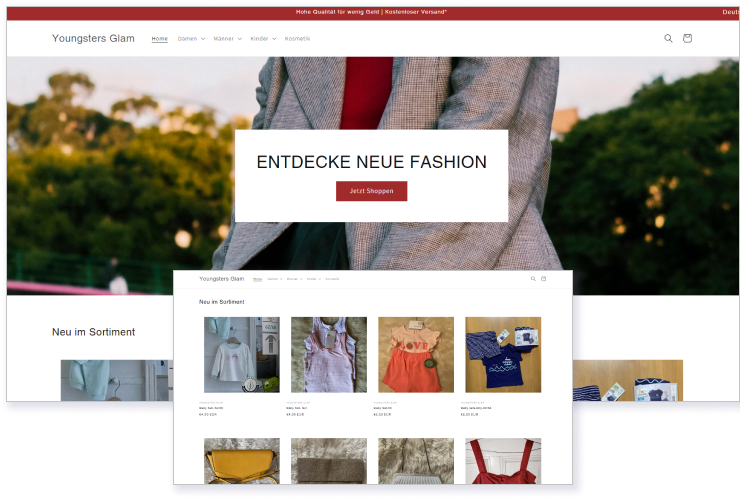The image size is (740, 499).
Task: Click the search icon in the front overlay window
Action: 533,279
